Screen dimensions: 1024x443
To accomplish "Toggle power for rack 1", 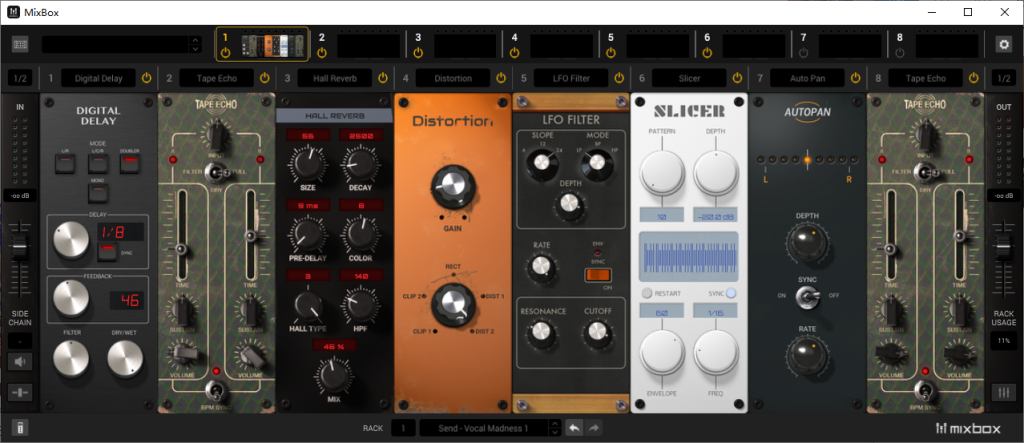I will [225, 52].
